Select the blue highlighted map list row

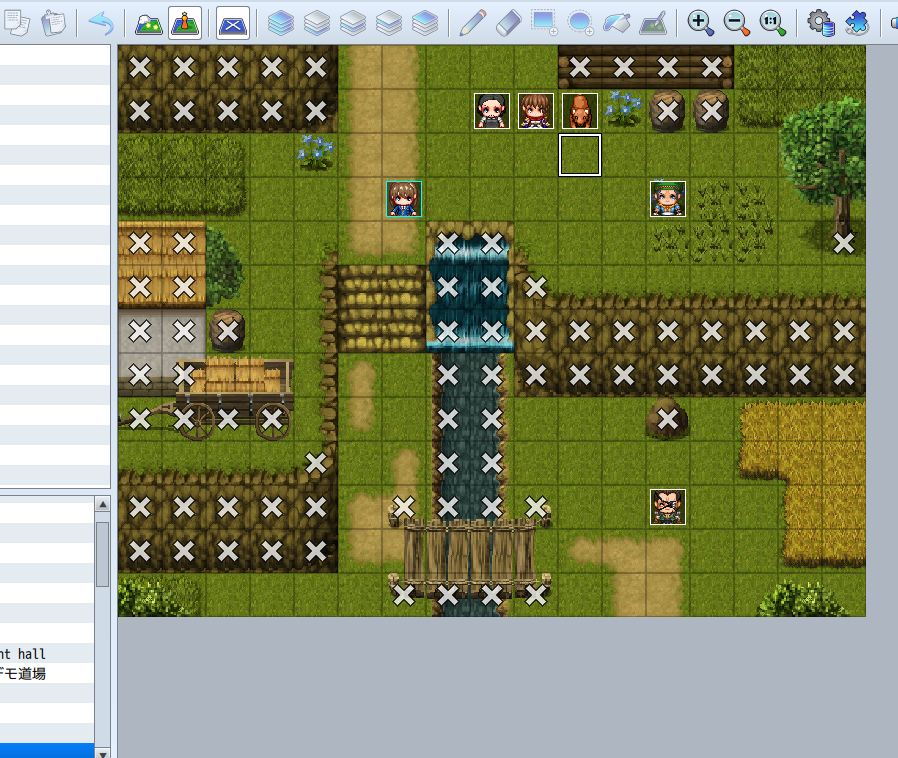[47, 751]
